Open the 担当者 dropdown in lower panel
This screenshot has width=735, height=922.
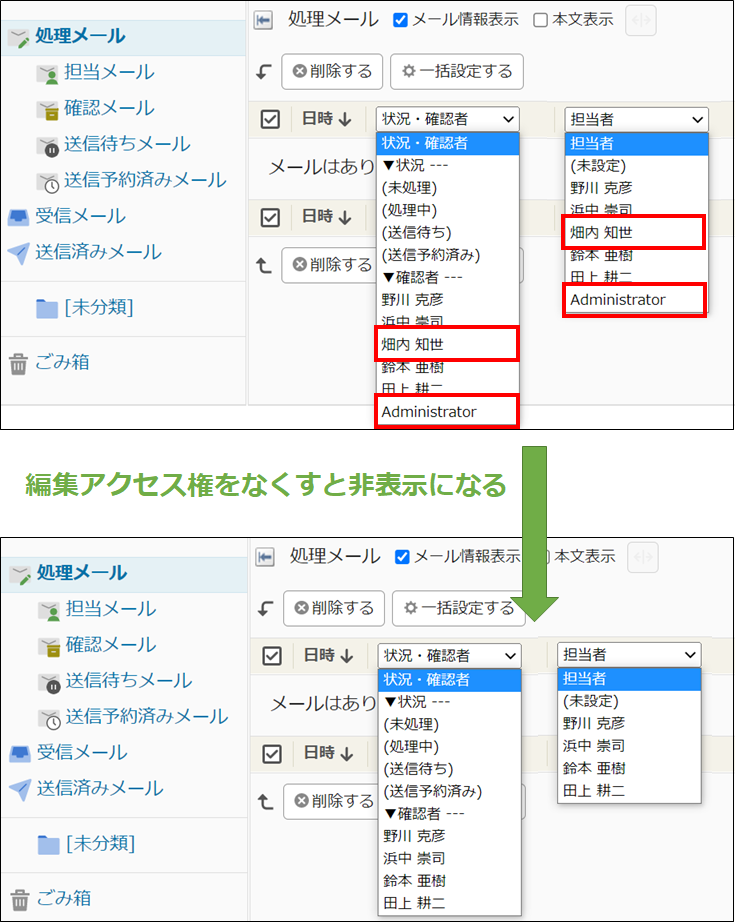point(629,655)
